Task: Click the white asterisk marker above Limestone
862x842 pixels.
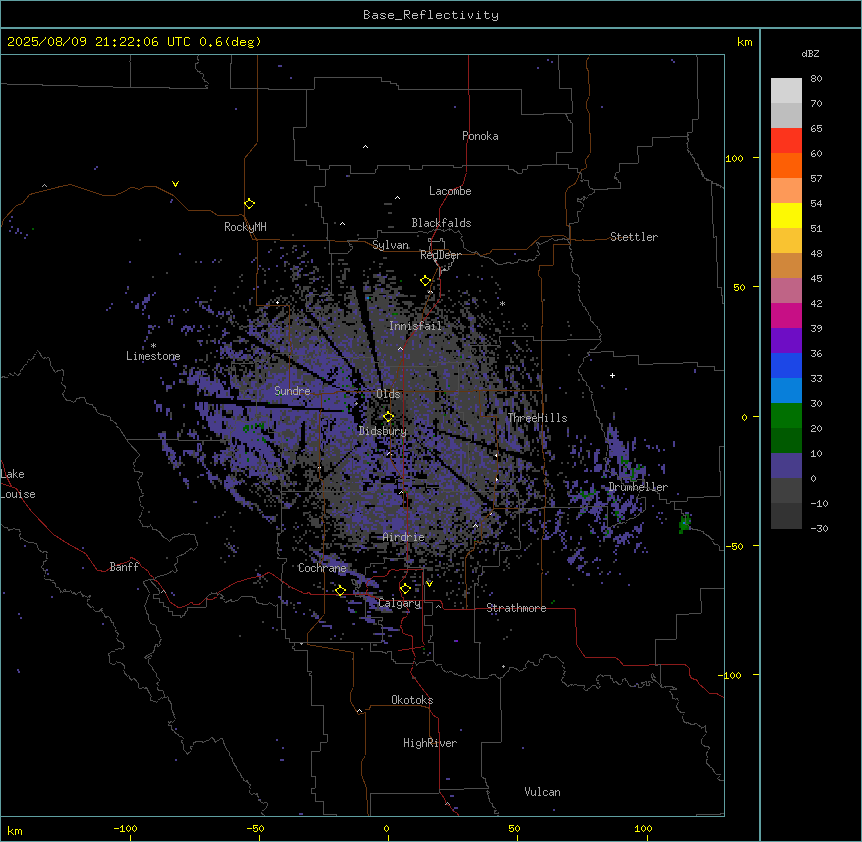Action: [153, 346]
